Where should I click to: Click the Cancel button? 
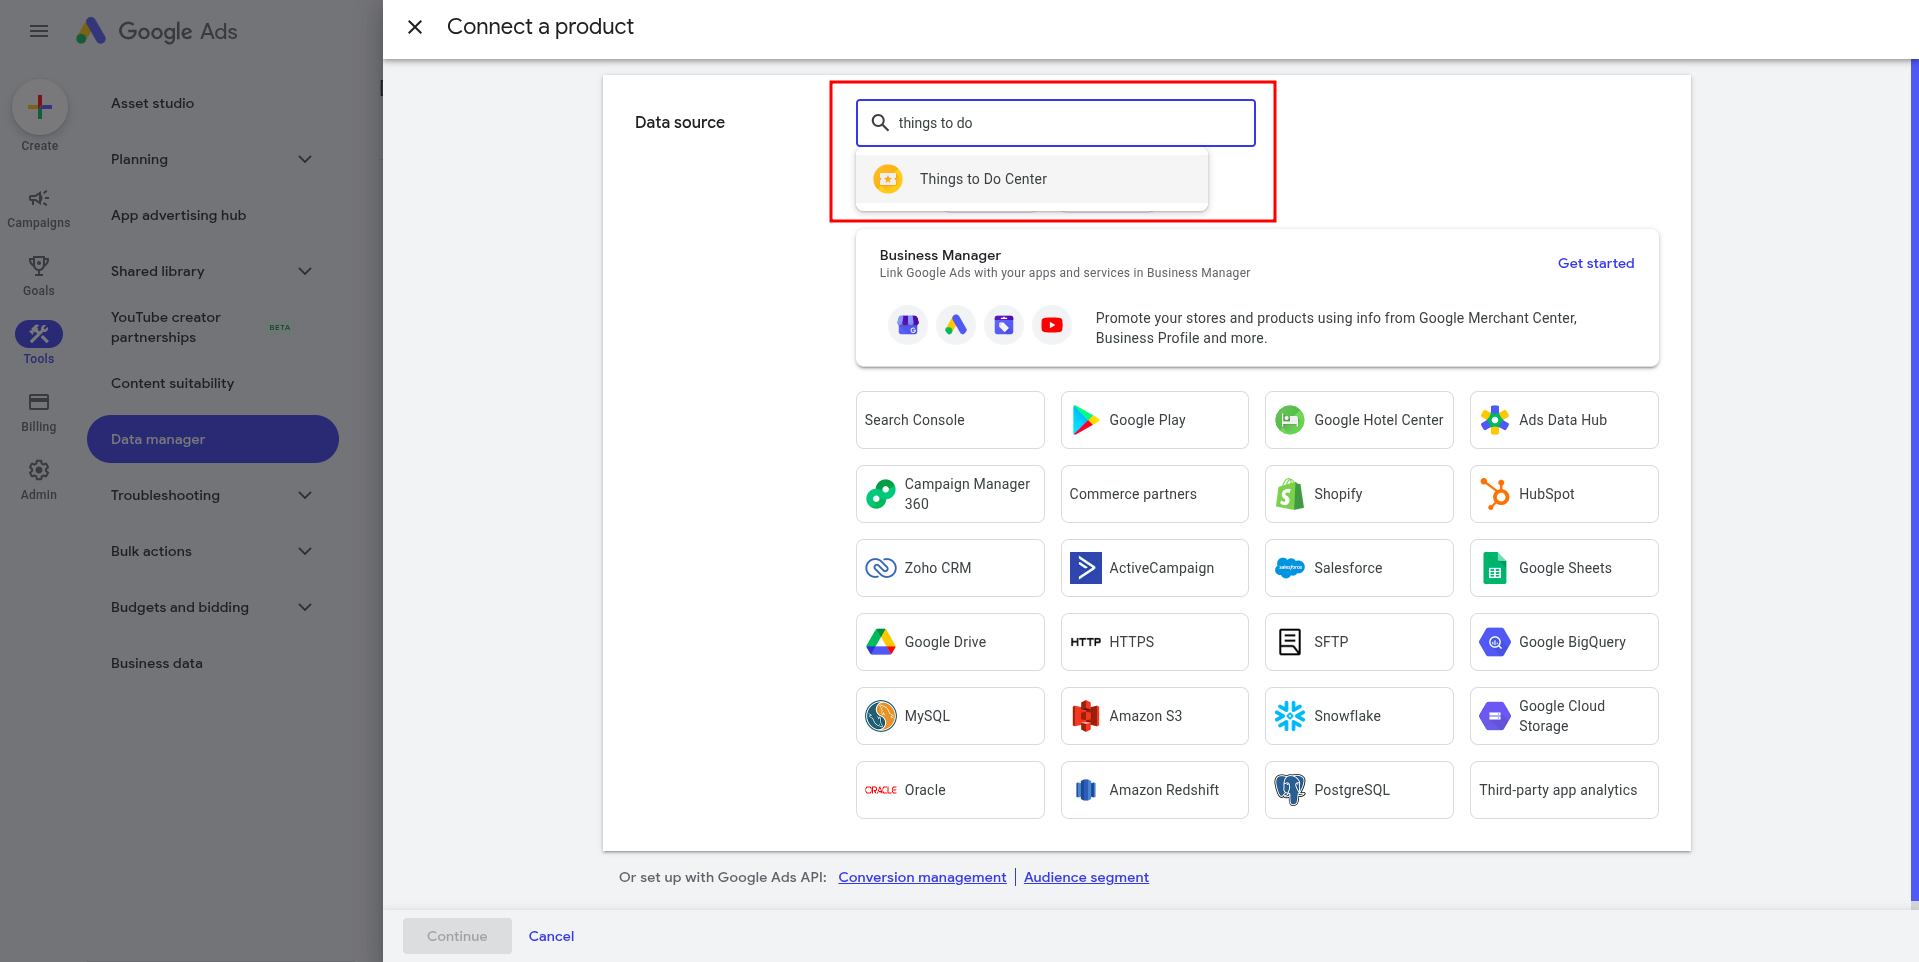point(551,936)
